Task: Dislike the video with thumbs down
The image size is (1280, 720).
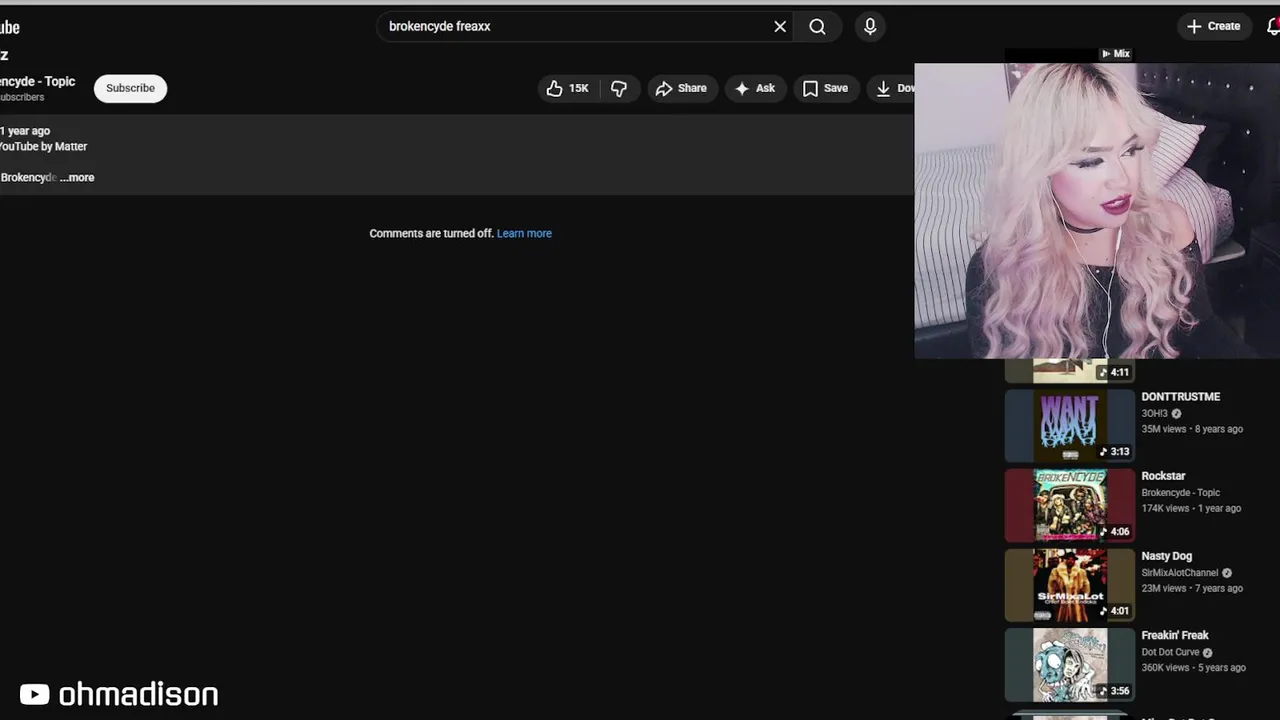Action: click(x=619, y=88)
